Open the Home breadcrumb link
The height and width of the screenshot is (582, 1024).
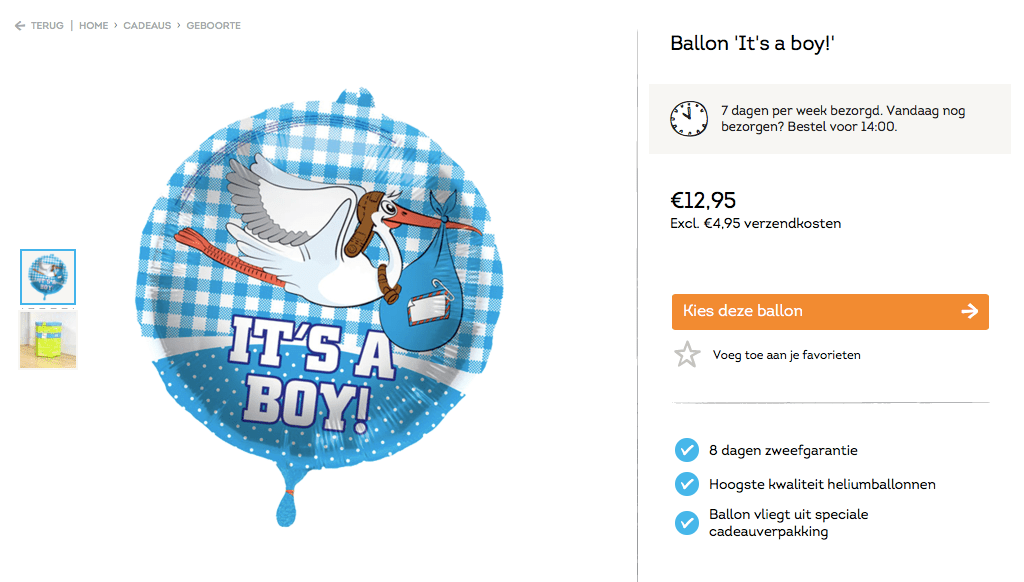[x=93, y=26]
